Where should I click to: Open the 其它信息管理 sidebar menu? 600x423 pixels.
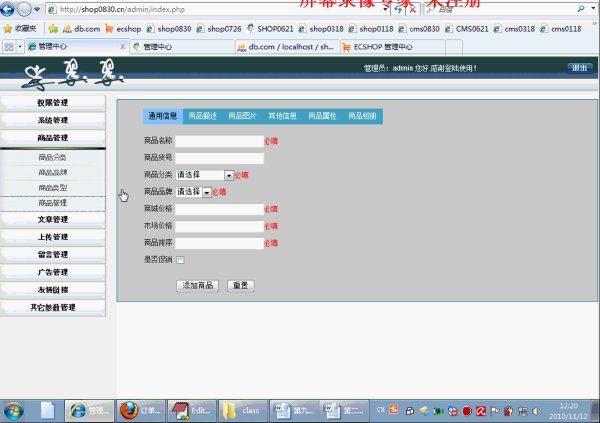tap(53, 307)
